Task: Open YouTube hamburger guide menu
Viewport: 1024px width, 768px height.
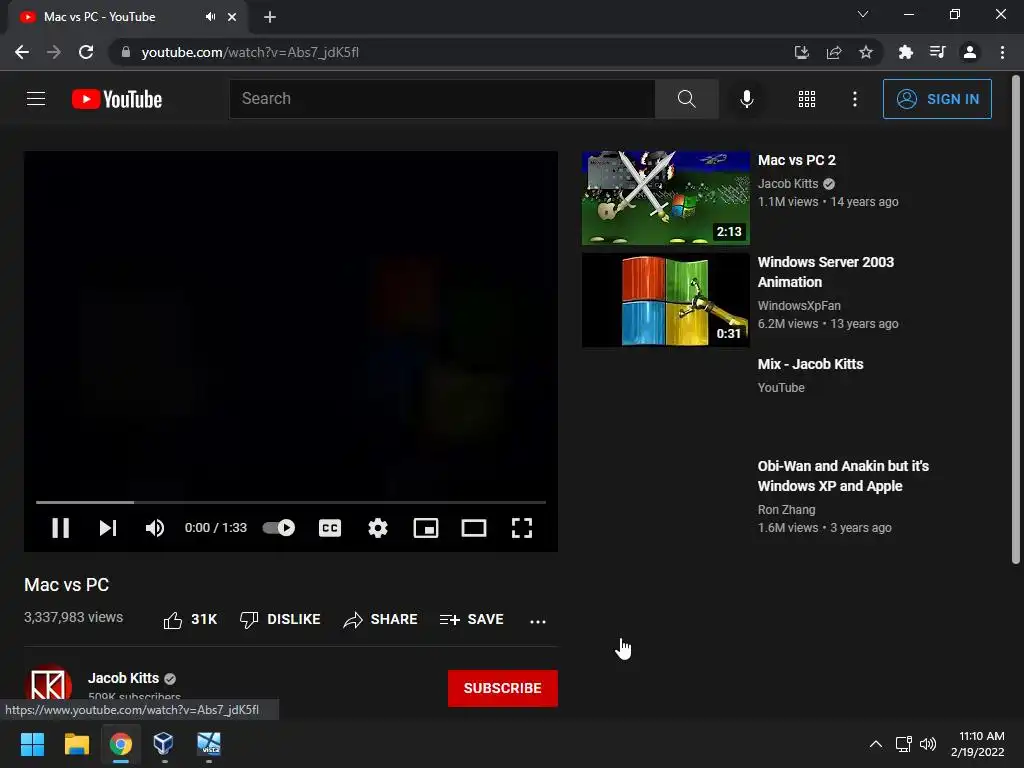Action: 36,99
